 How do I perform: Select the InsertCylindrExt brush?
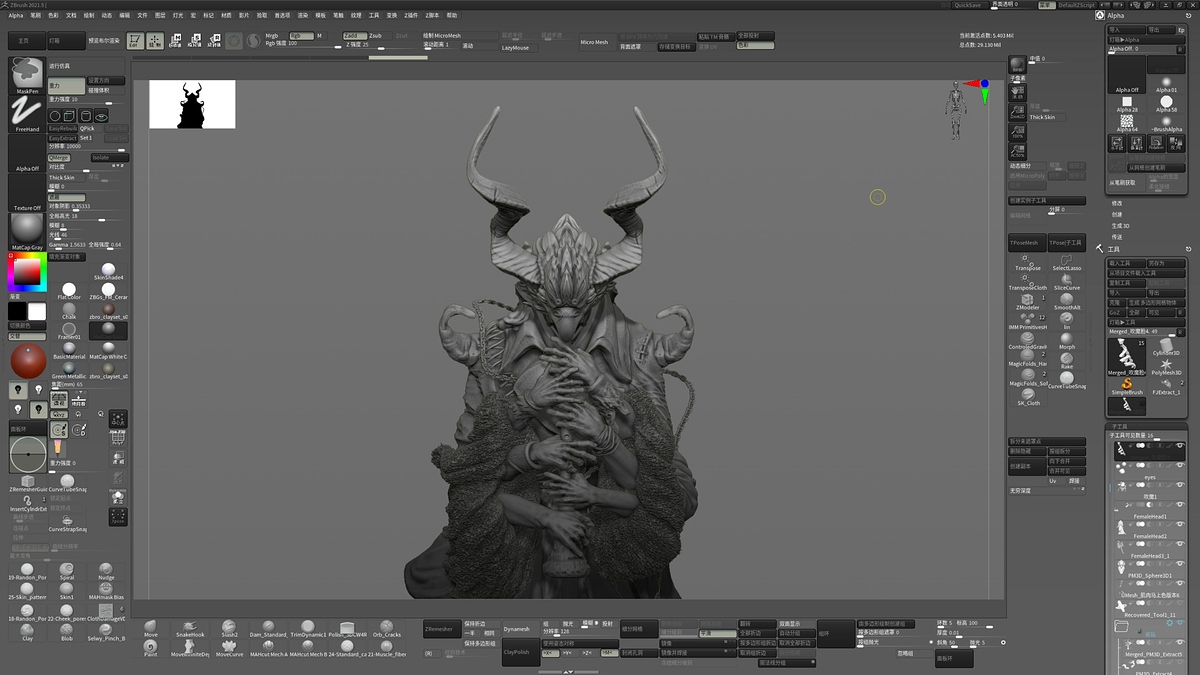[28, 502]
